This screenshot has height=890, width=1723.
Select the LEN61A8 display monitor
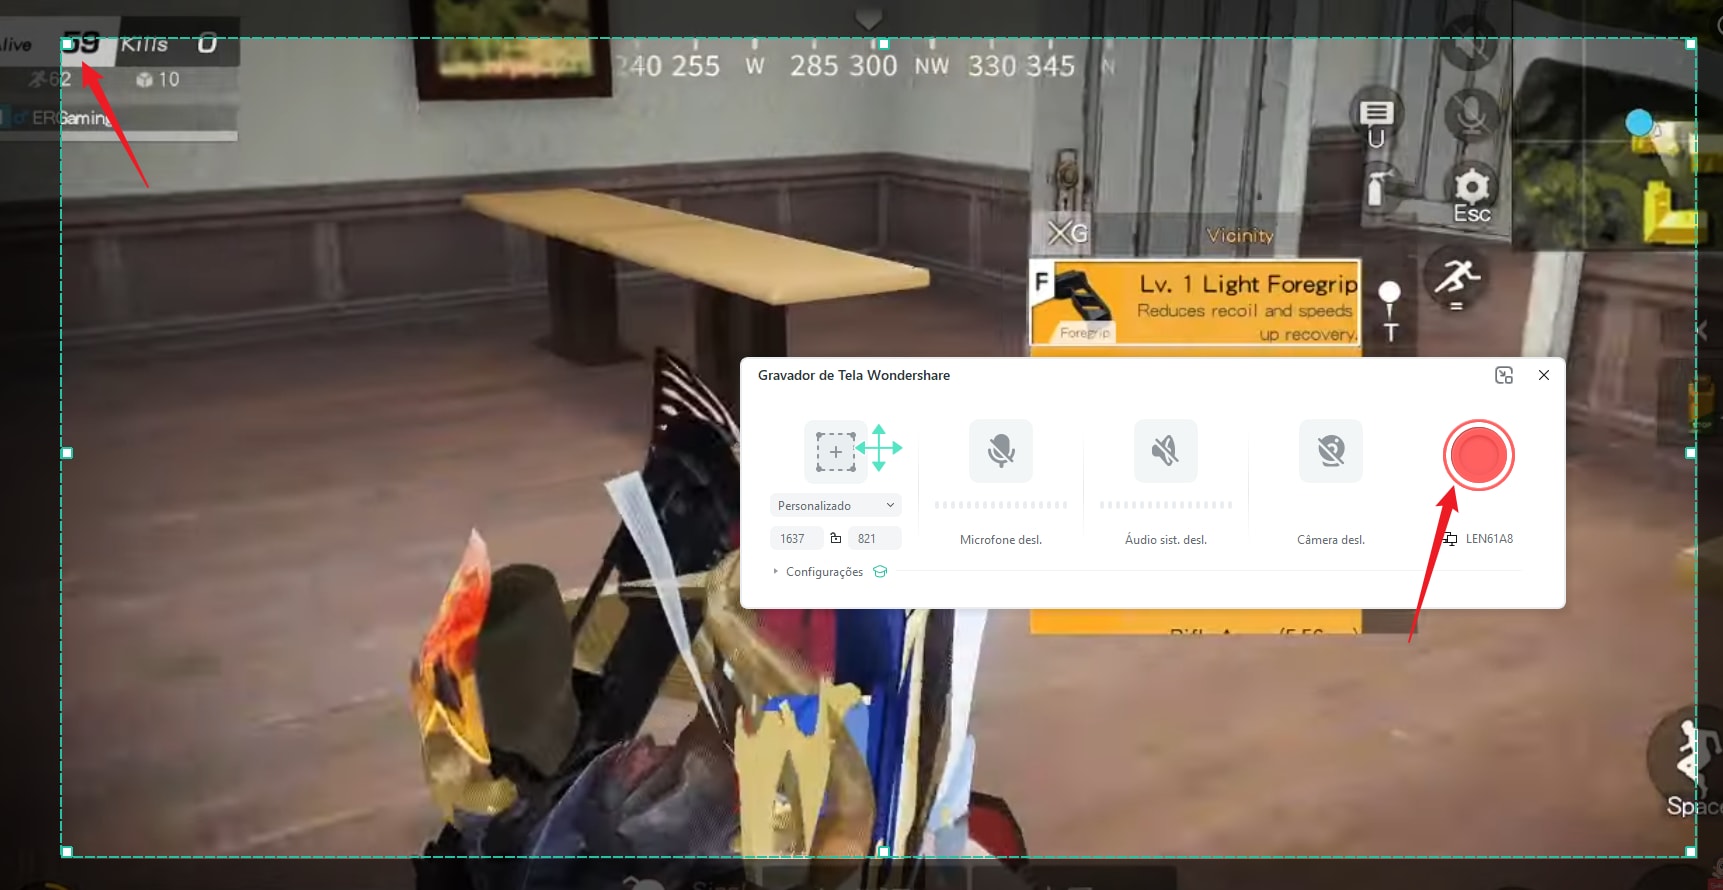click(x=1479, y=539)
